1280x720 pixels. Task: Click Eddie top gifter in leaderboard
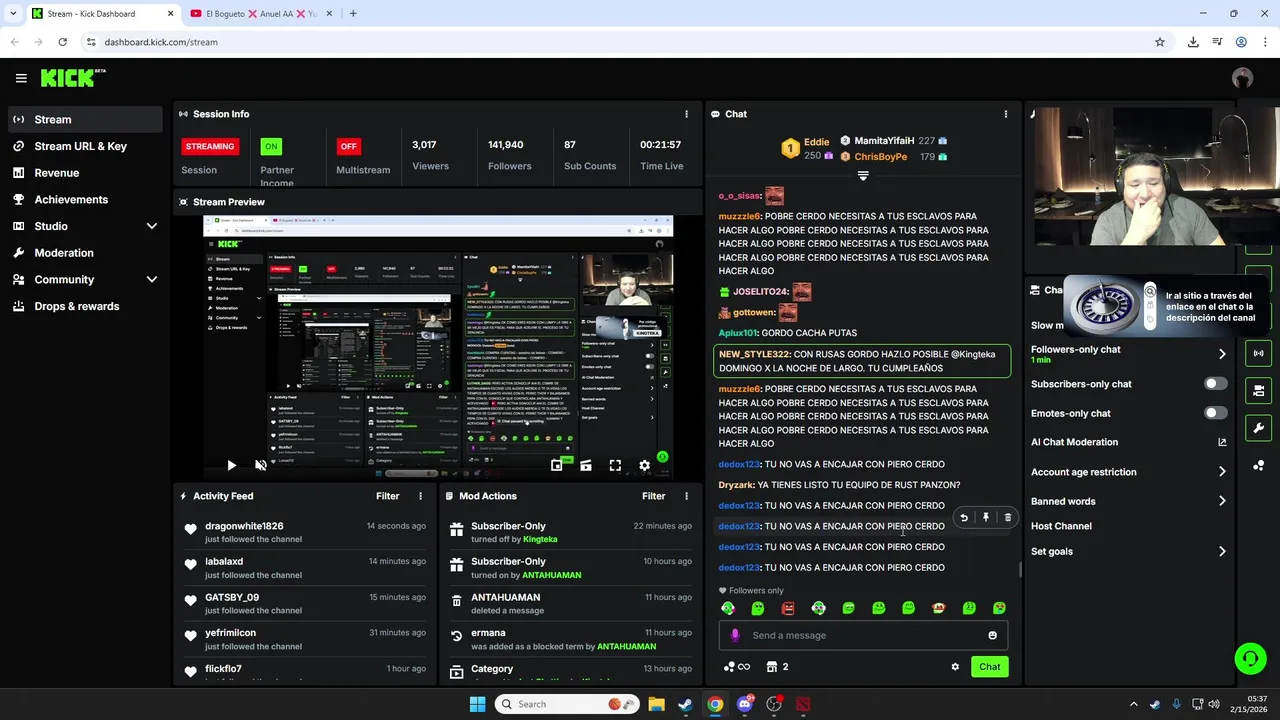(816, 142)
